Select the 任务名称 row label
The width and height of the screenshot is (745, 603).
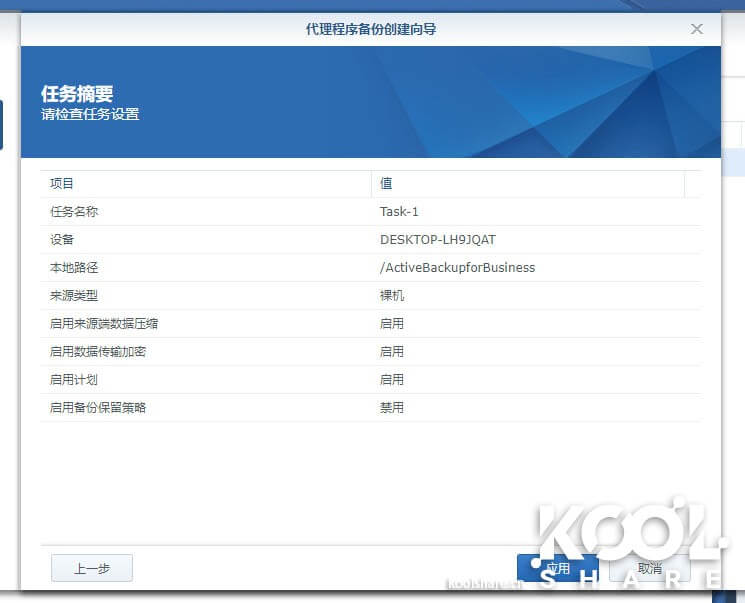(x=74, y=212)
